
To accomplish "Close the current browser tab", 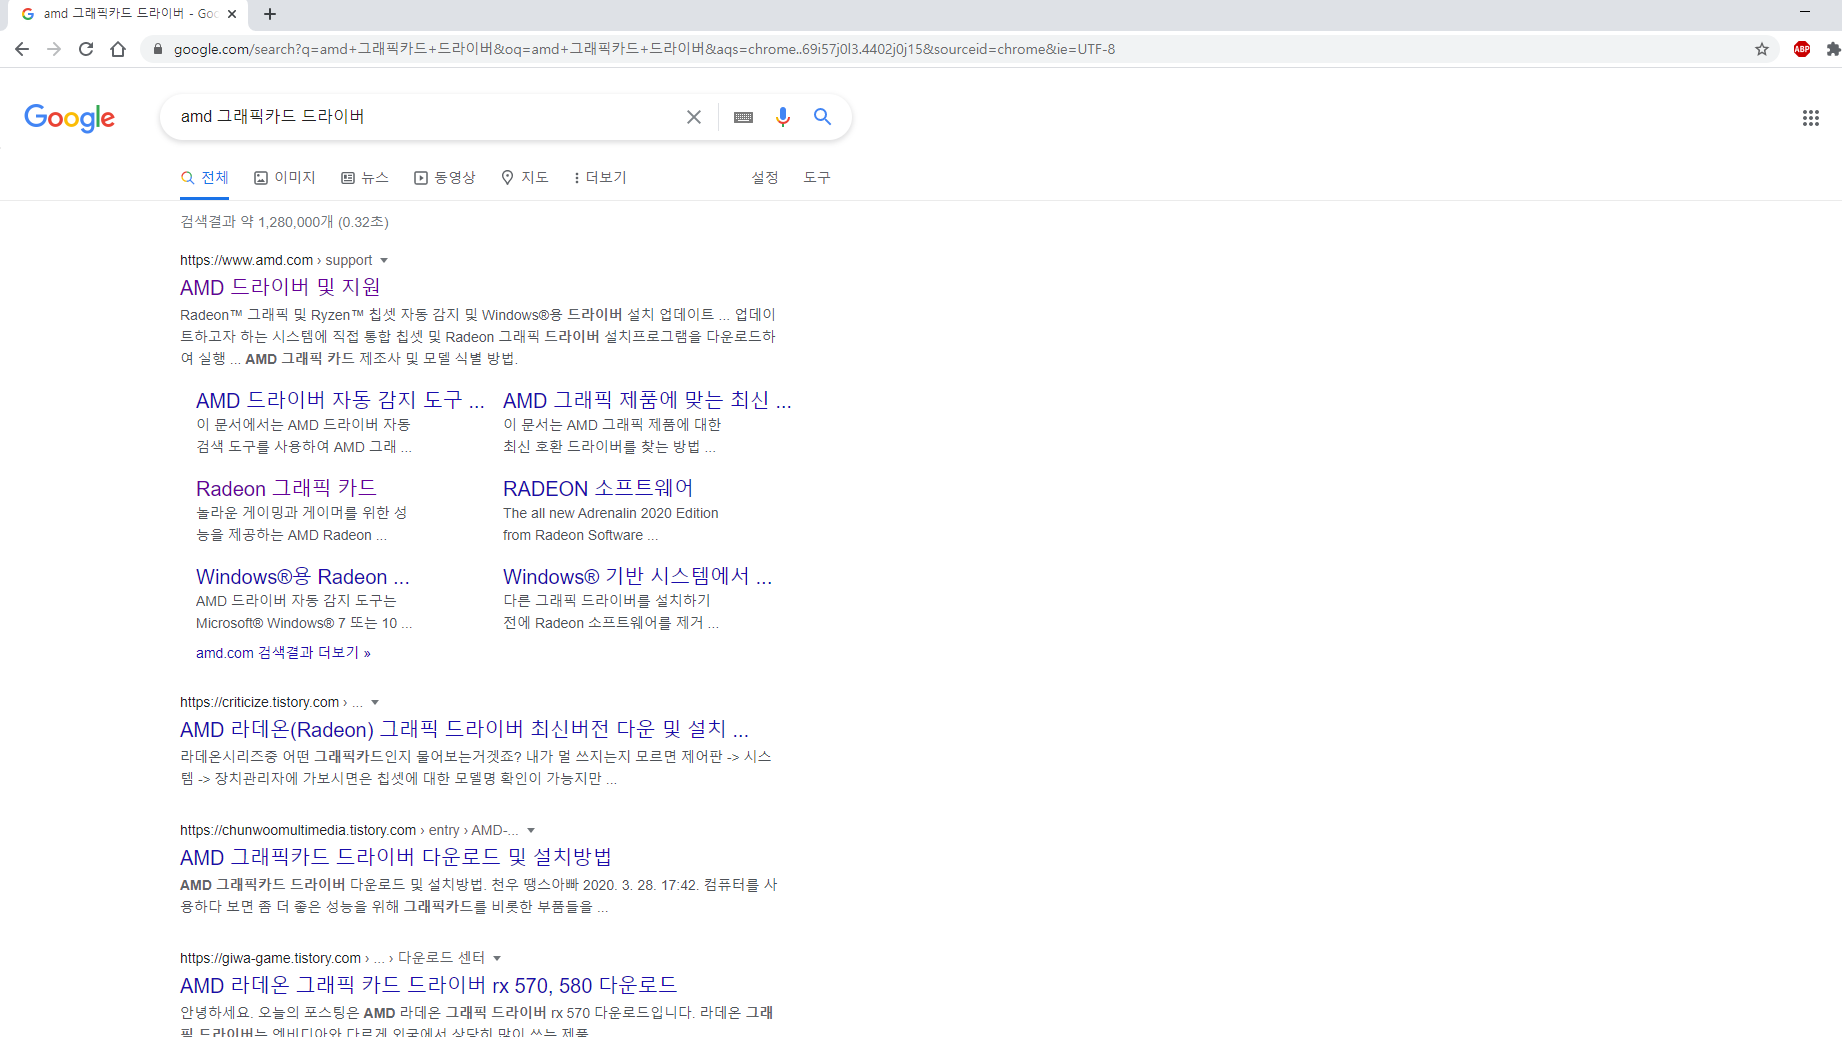I will point(232,14).
